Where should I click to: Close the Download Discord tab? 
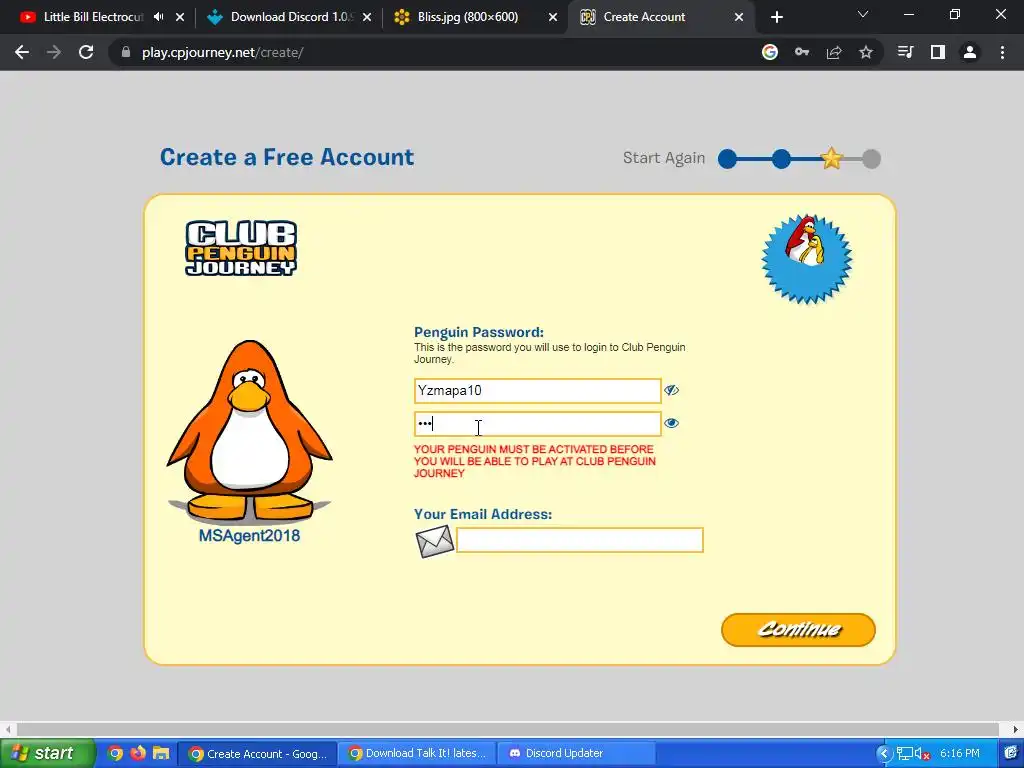pyautogui.click(x=367, y=17)
